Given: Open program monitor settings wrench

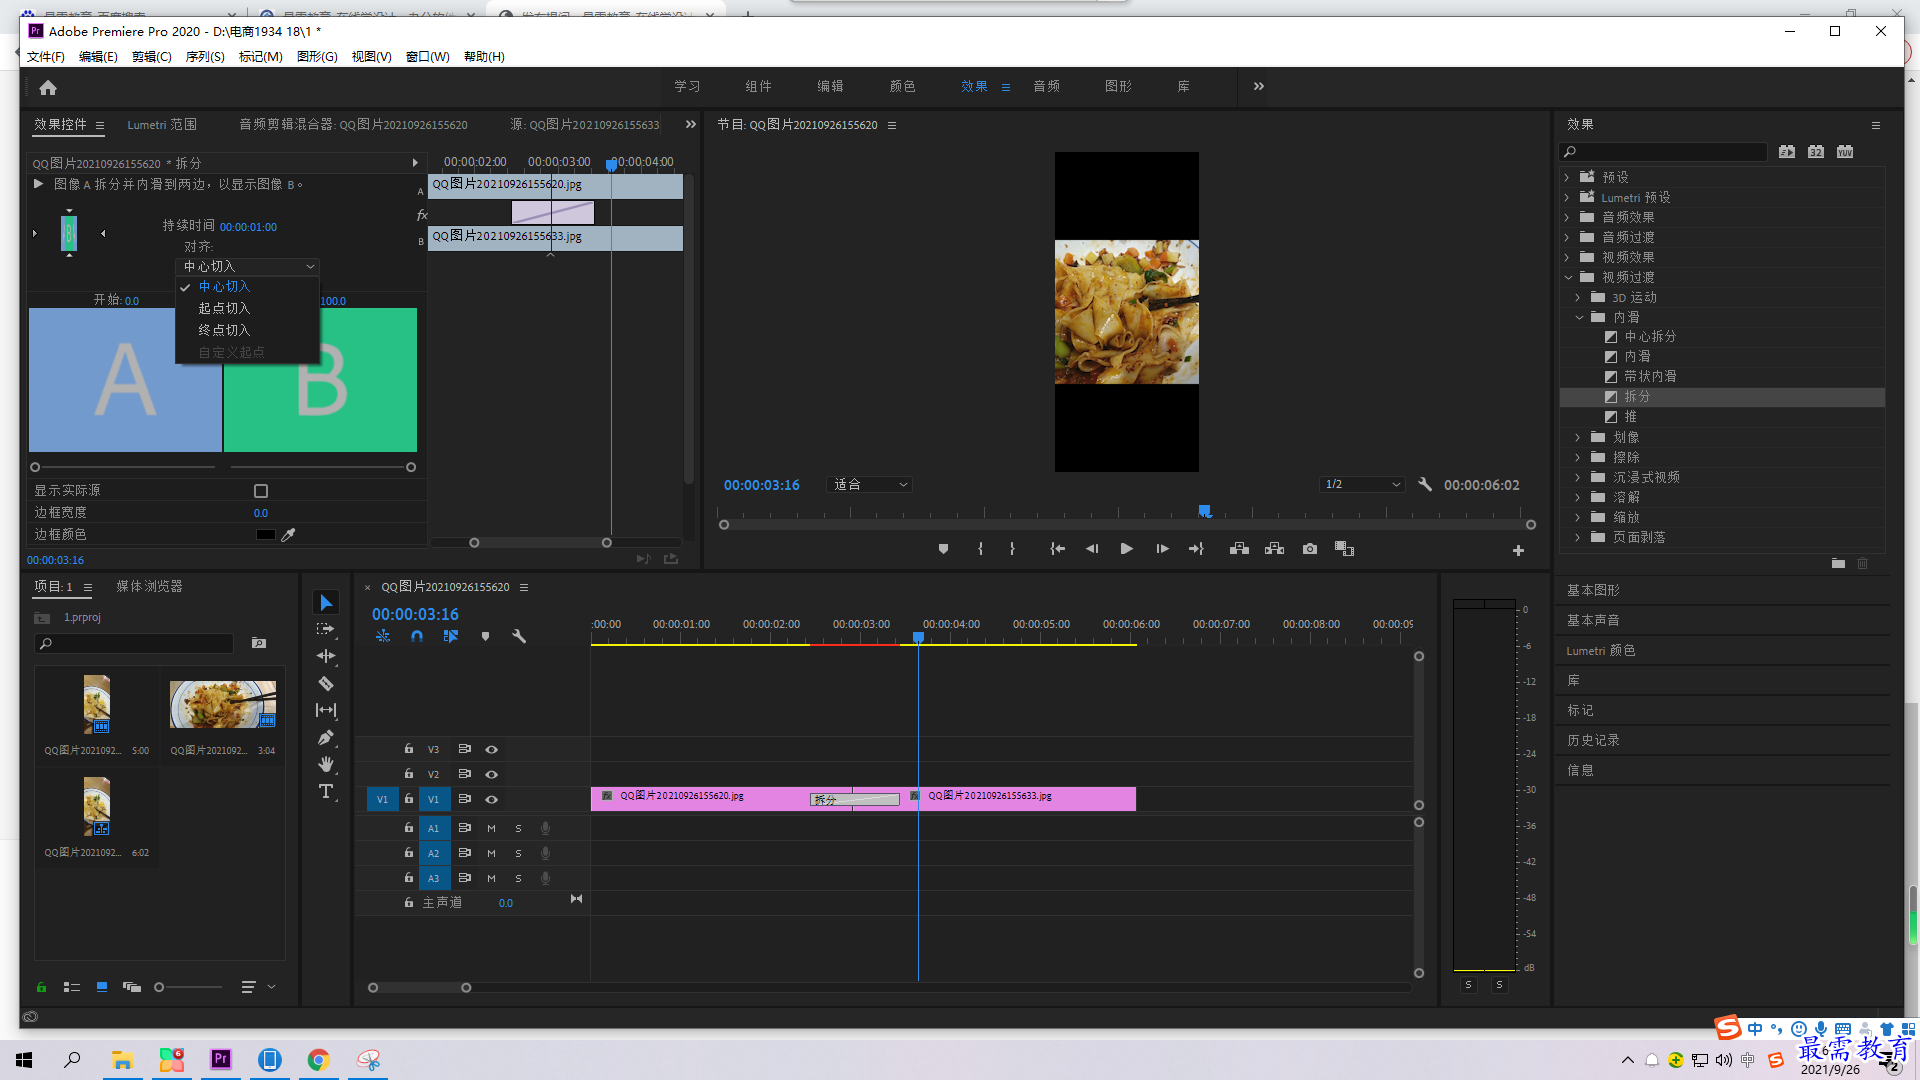Looking at the screenshot, I should click(1425, 484).
